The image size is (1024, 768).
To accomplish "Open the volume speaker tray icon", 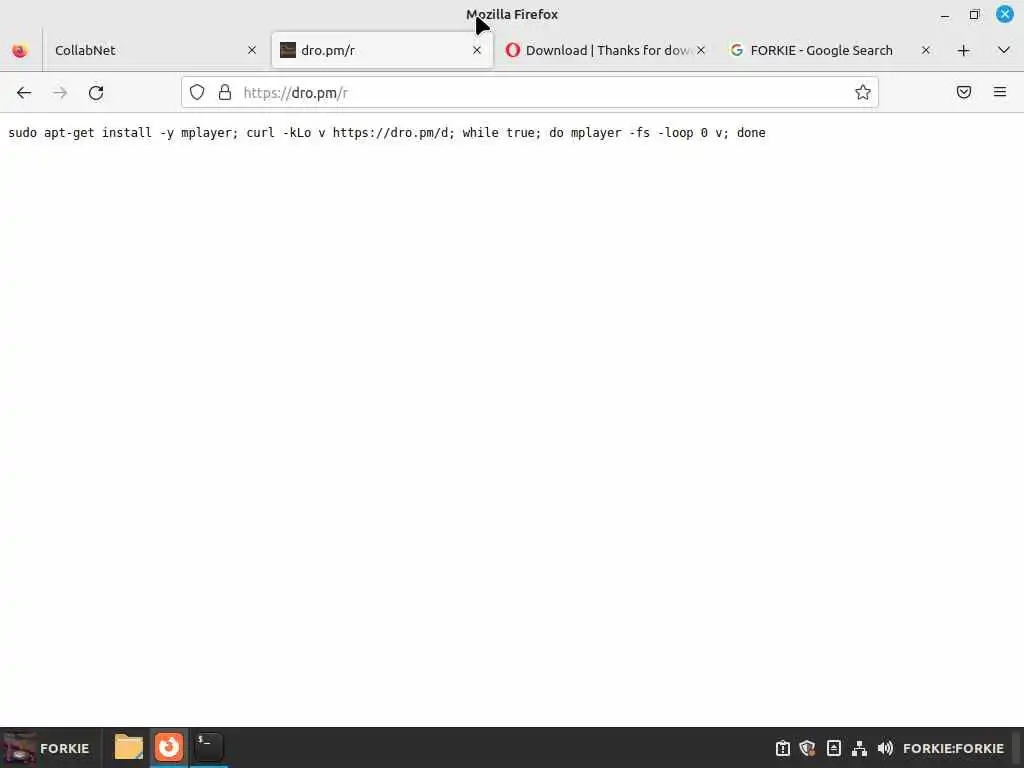I will [x=885, y=748].
